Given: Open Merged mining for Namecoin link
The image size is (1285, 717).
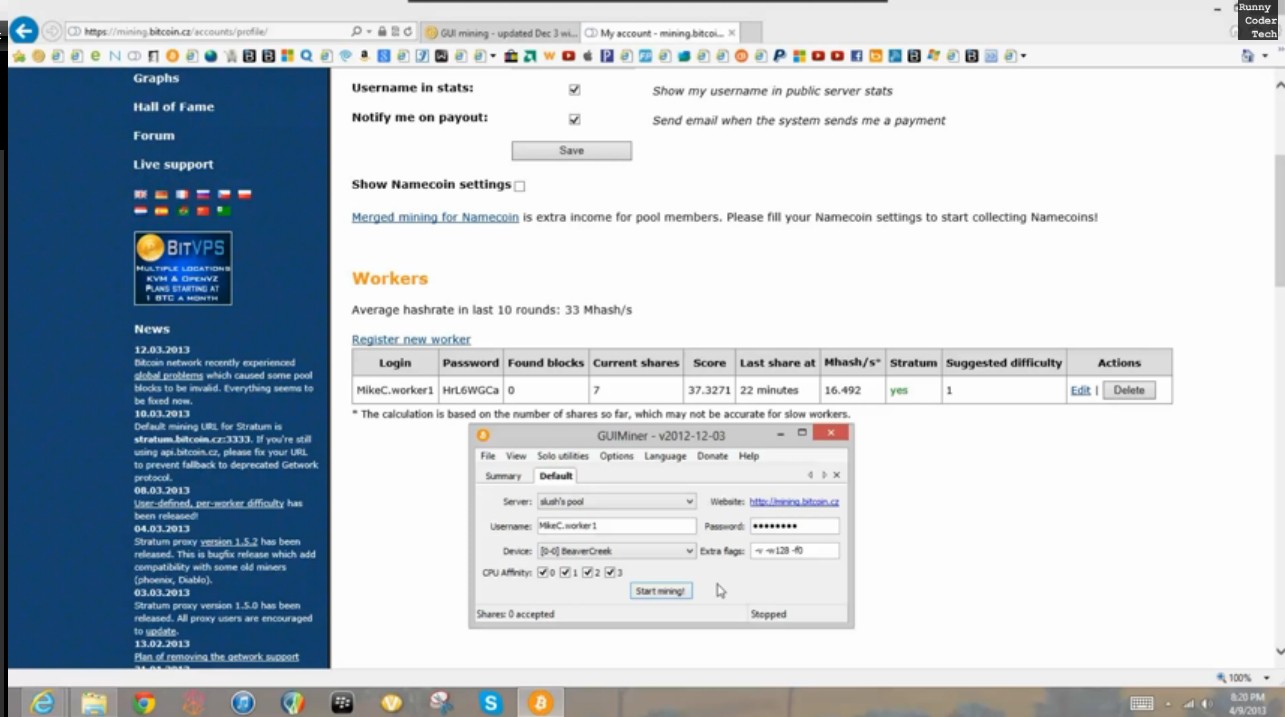Looking at the screenshot, I should 435,216.
